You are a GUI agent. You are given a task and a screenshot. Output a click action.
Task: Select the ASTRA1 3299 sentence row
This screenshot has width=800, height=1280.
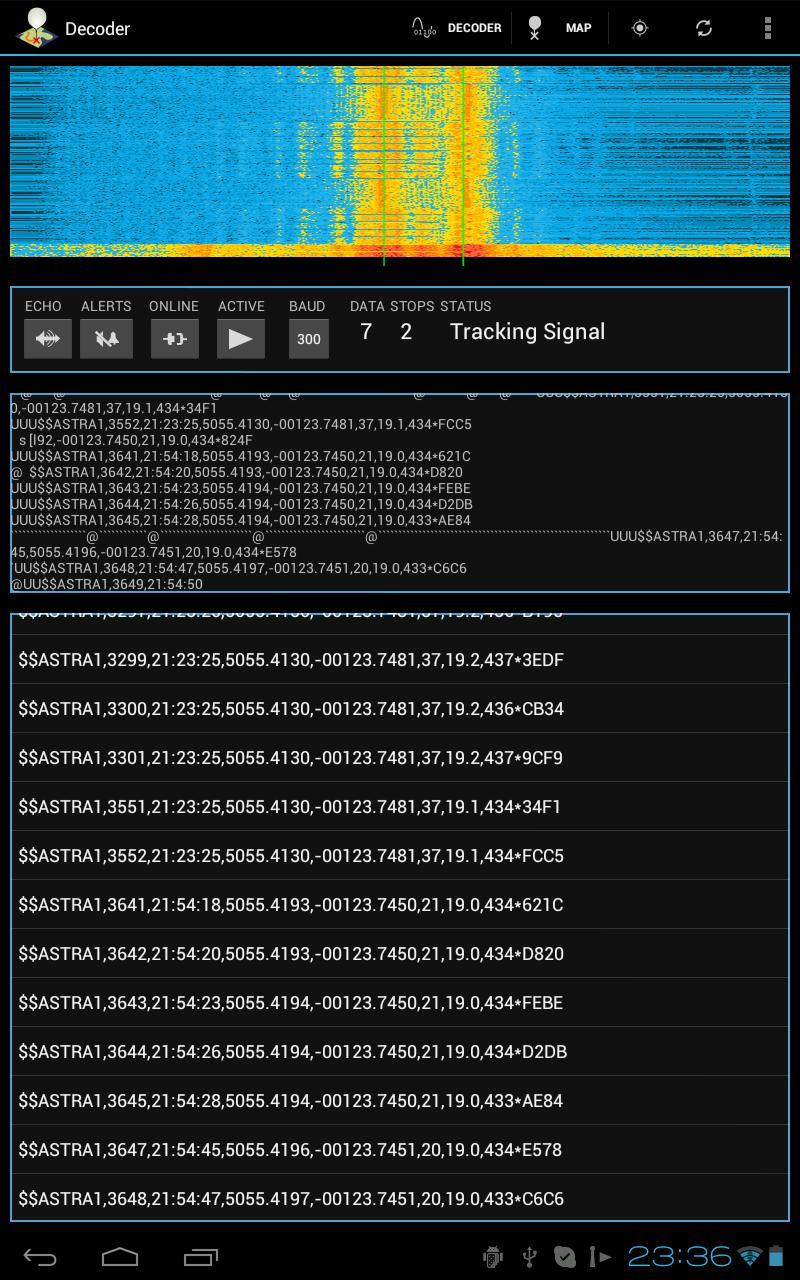coord(400,660)
